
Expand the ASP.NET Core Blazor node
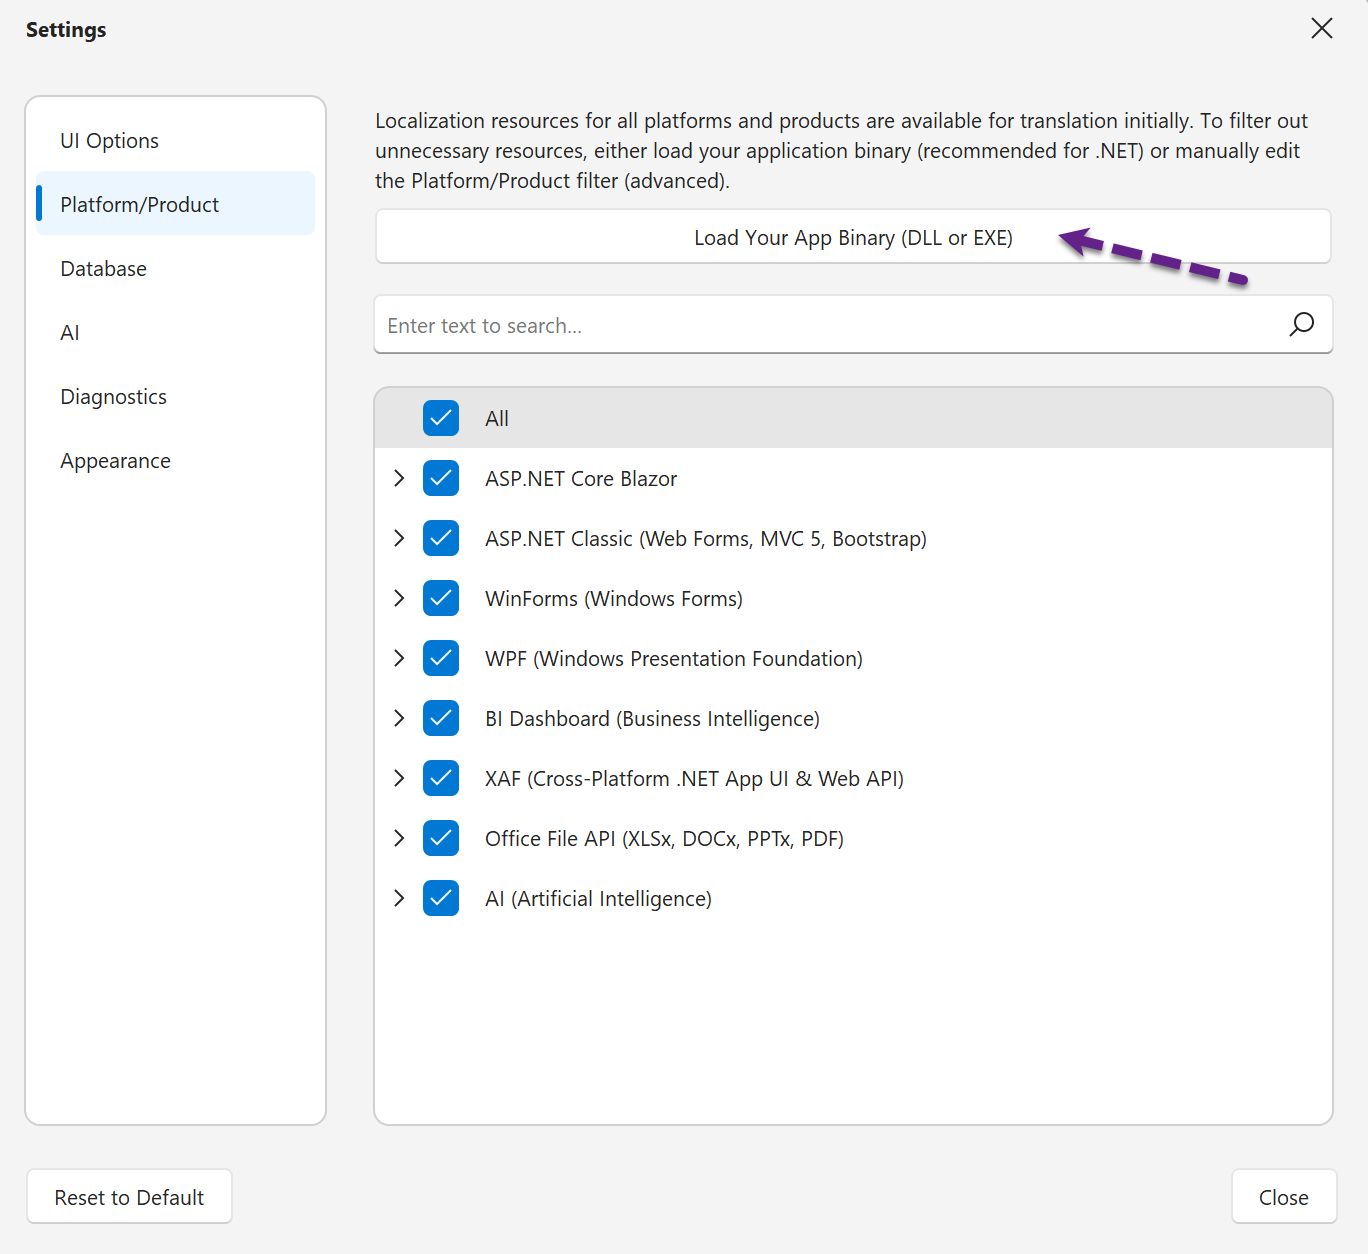[x=399, y=478]
